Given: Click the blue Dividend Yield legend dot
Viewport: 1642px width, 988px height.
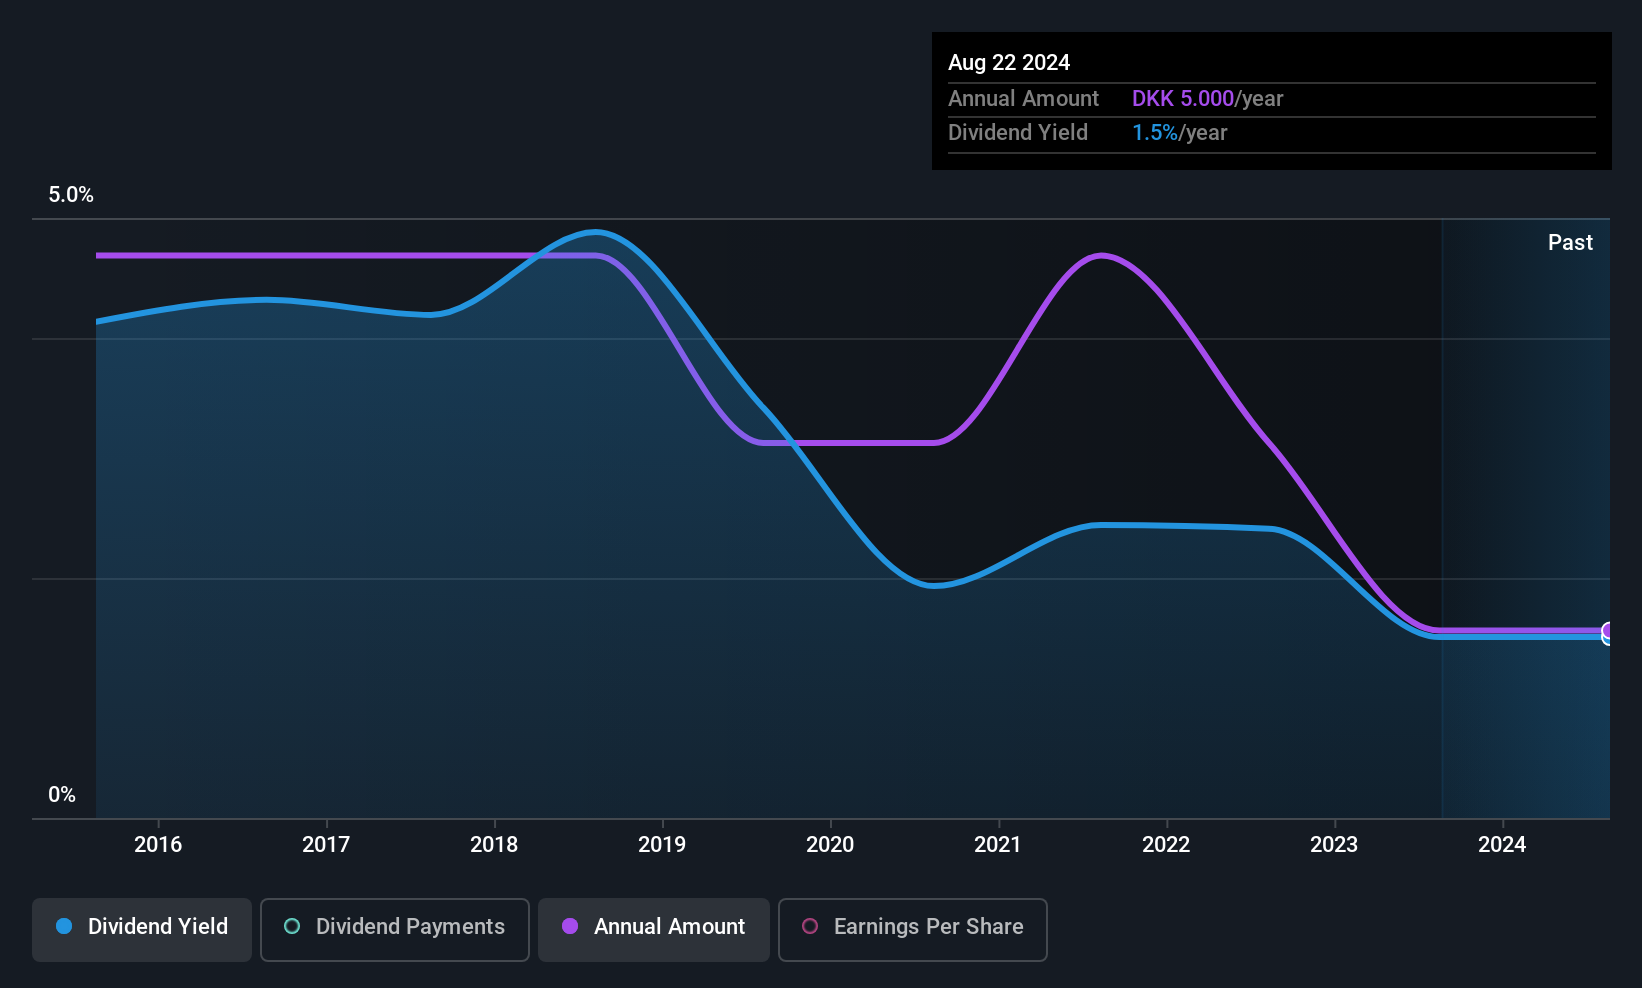Looking at the screenshot, I should (64, 926).
